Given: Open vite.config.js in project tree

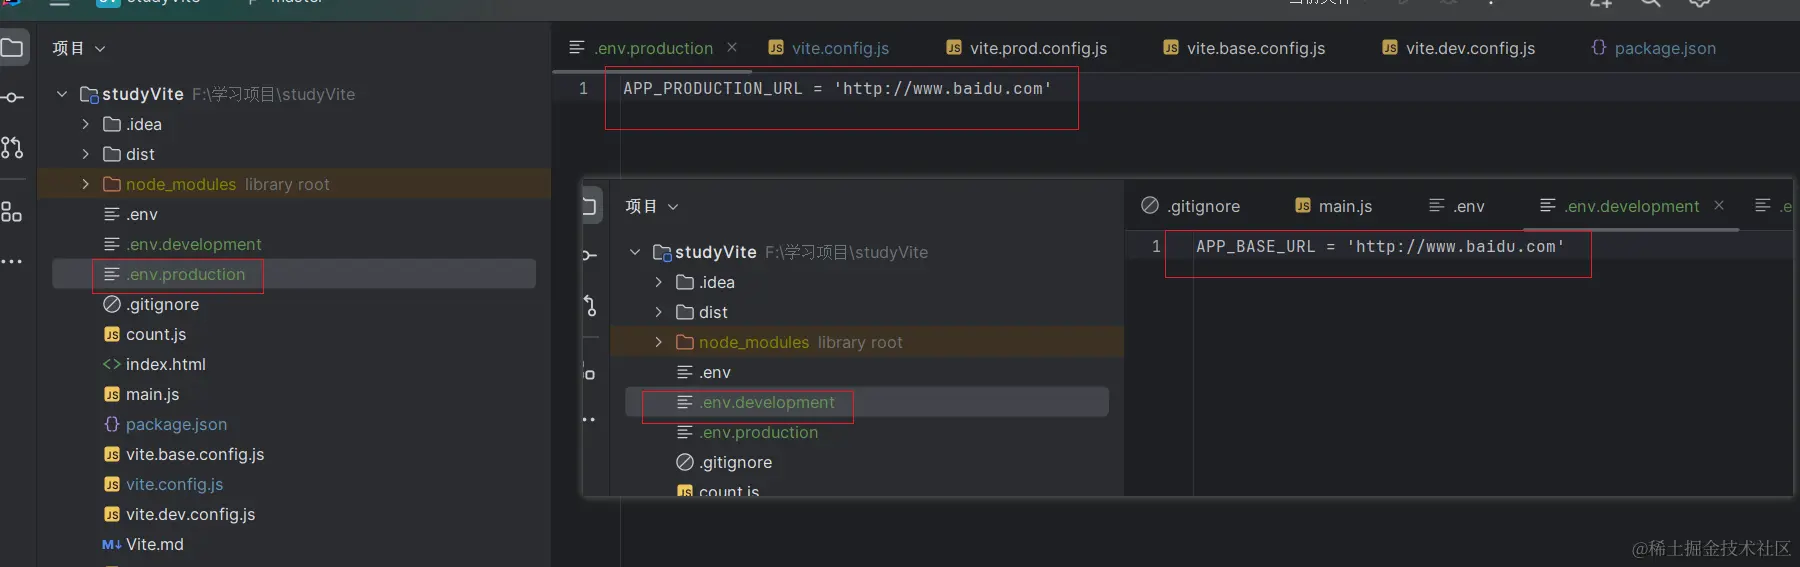Looking at the screenshot, I should tap(164, 484).
